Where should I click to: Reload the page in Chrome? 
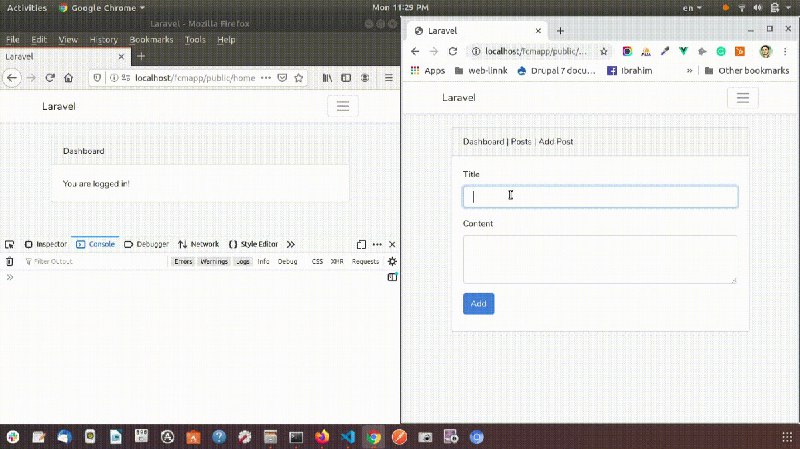[x=453, y=51]
